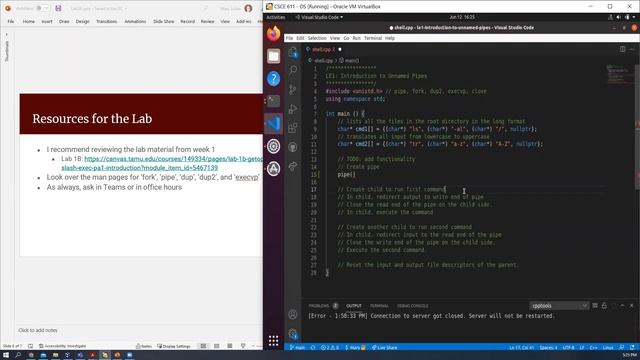Open Visual Studio Code app menu in top bar
The image size is (640, 360).
click(x=319, y=17)
